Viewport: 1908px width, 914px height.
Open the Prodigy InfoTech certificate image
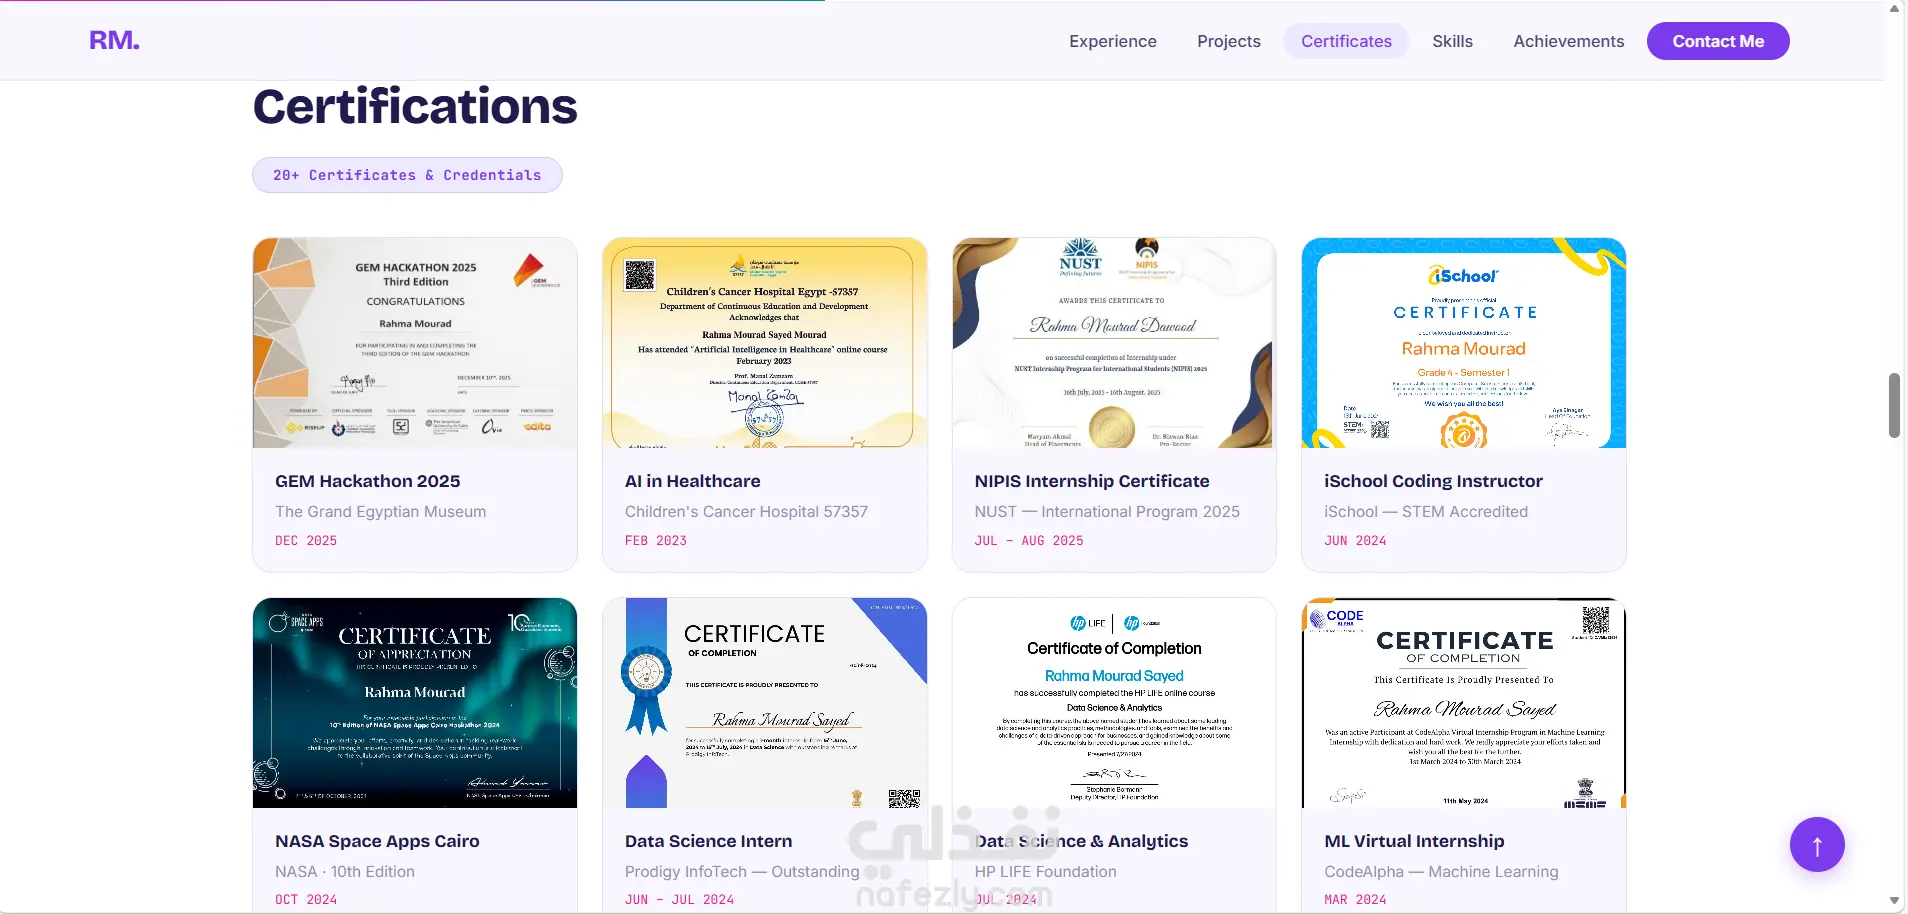(x=765, y=703)
